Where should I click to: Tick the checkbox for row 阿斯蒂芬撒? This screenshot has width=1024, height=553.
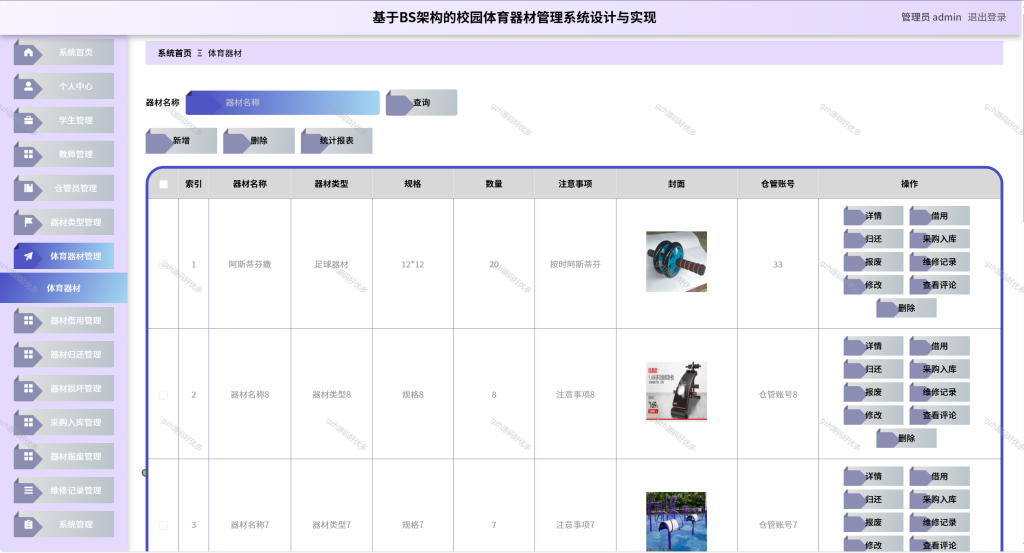click(x=163, y=264)
